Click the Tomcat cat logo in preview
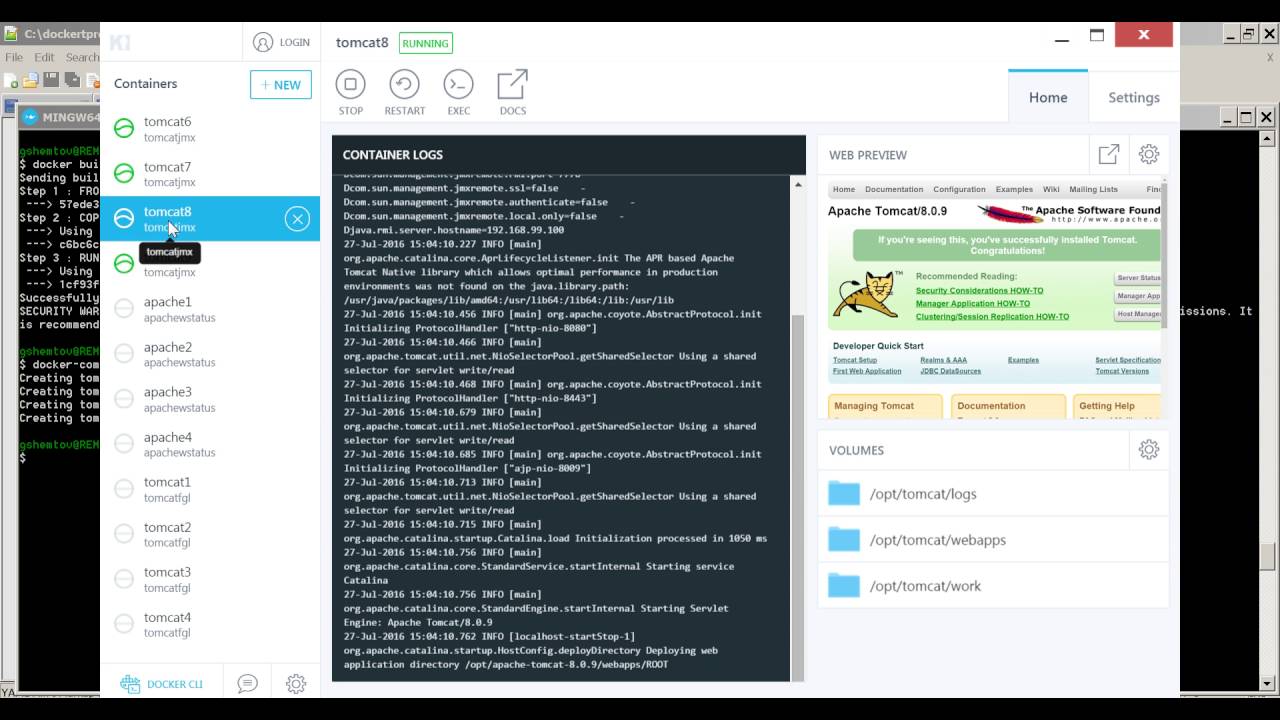Image resolution: width=1280 pixels, height=720 pixels. click(868, 294)
